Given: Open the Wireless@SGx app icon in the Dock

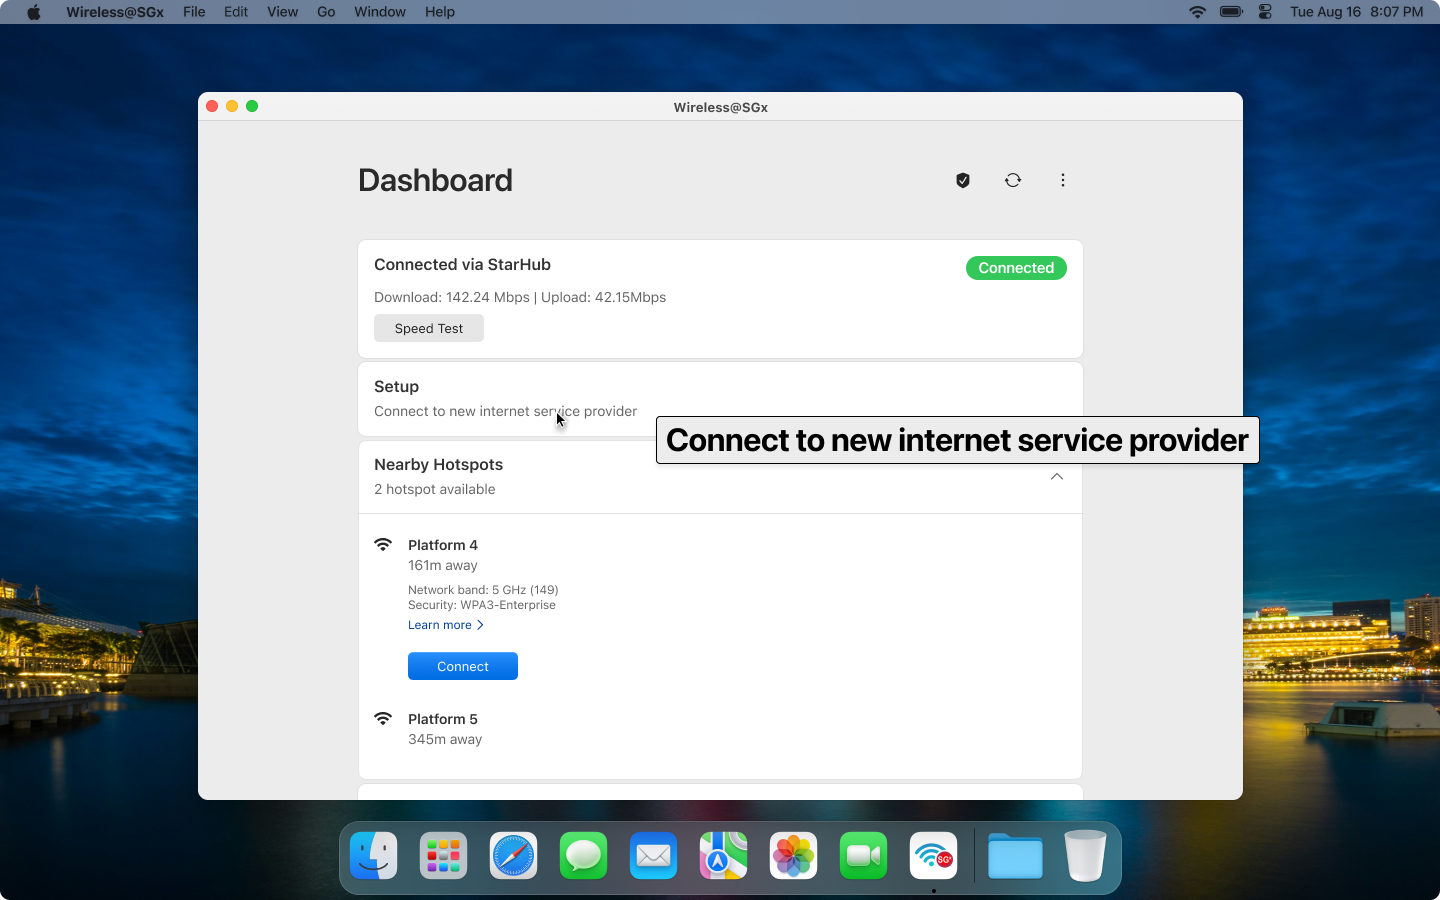Looking at the screenshot, I should [933, 856].
